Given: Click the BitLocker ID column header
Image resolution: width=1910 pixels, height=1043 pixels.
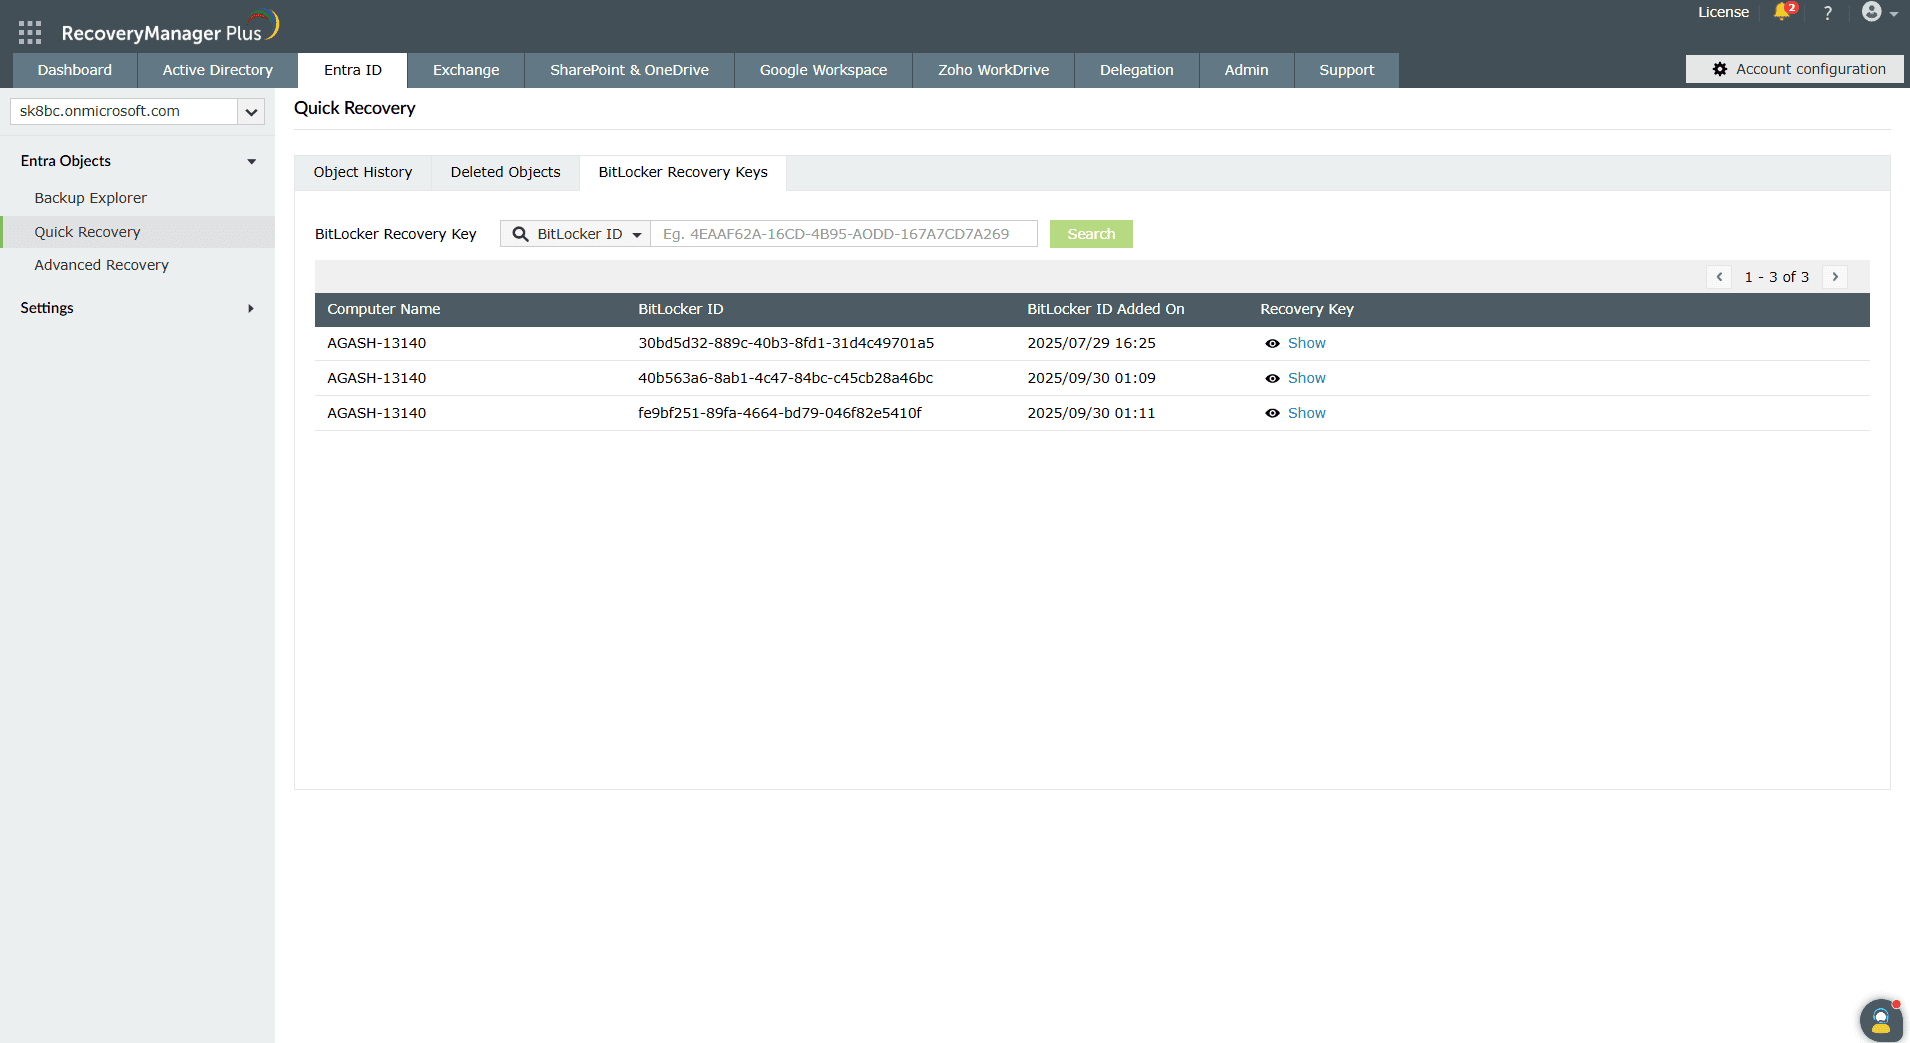Looking at the screenshot, I should coord(681,309).
